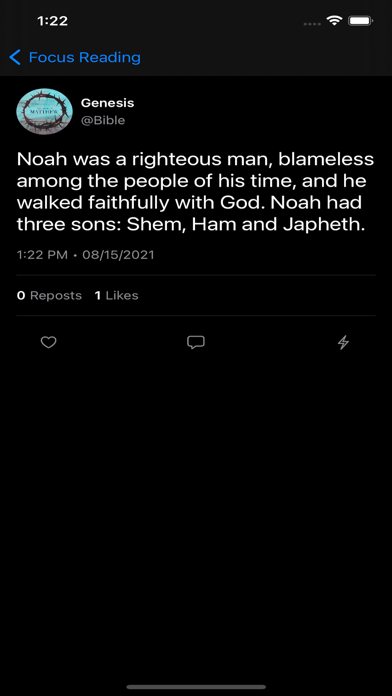
Task: Open the Genesis profile avatar
Action: click(44, 111)
